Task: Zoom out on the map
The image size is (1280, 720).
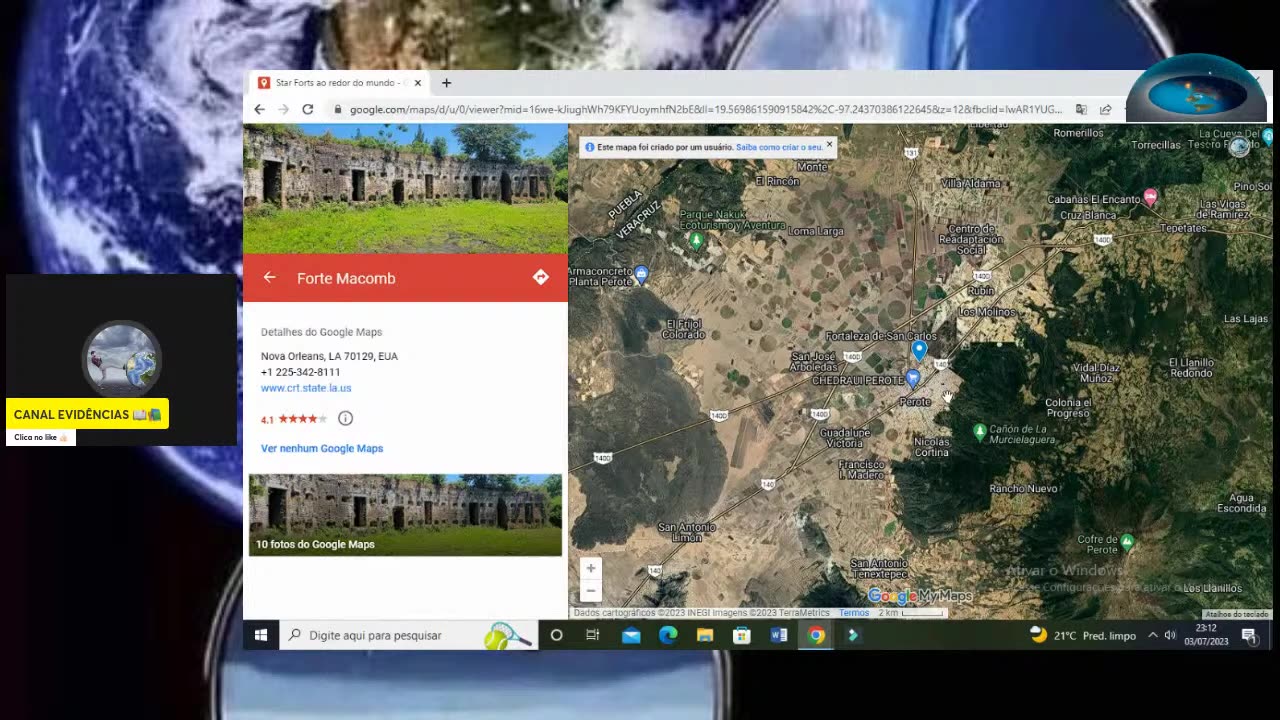Action: (x=591, y=590)
